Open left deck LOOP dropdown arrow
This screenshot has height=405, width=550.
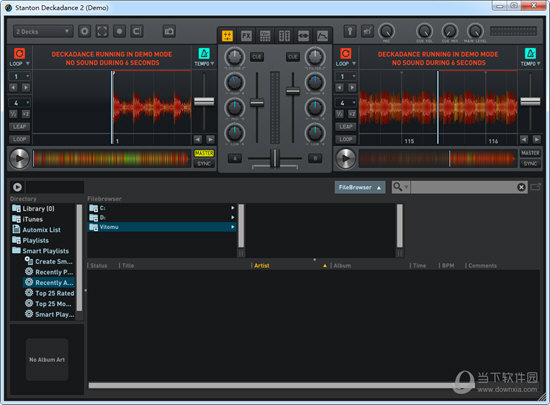pyautogui.click(x=28, y=63)
